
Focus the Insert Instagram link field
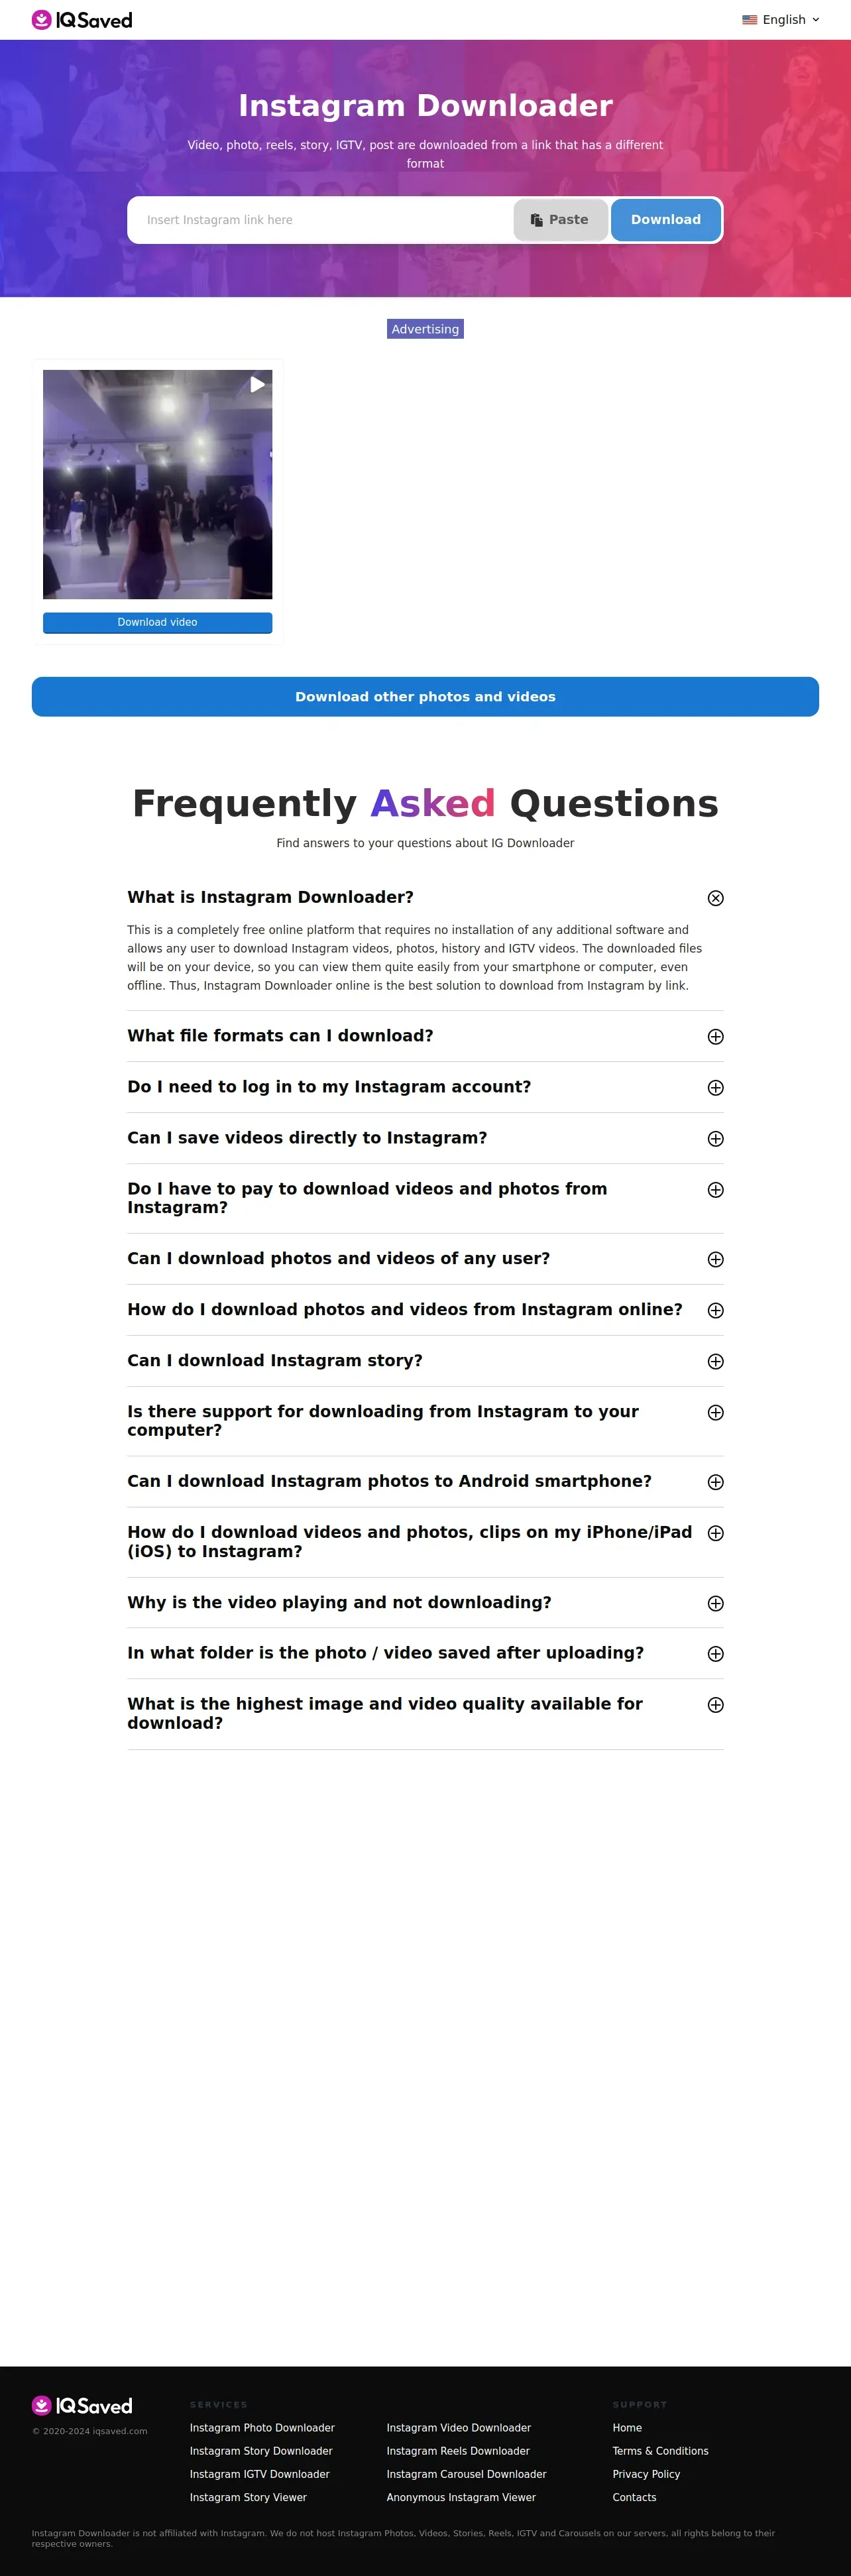point(320,220)
